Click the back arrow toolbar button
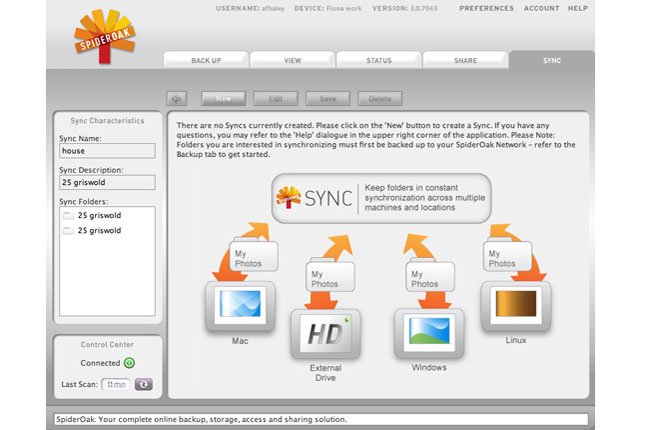 point(177,99)
